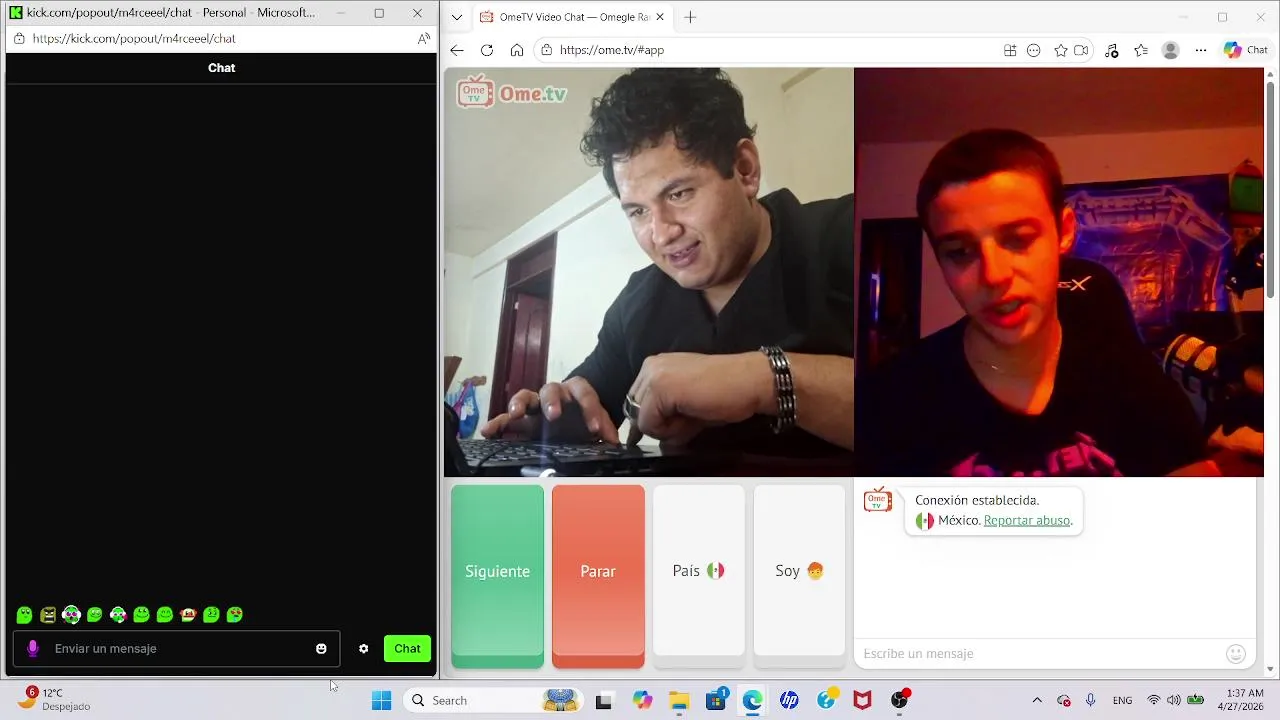
Task: Send message with green Chat button
Action: tap(407, 649)
